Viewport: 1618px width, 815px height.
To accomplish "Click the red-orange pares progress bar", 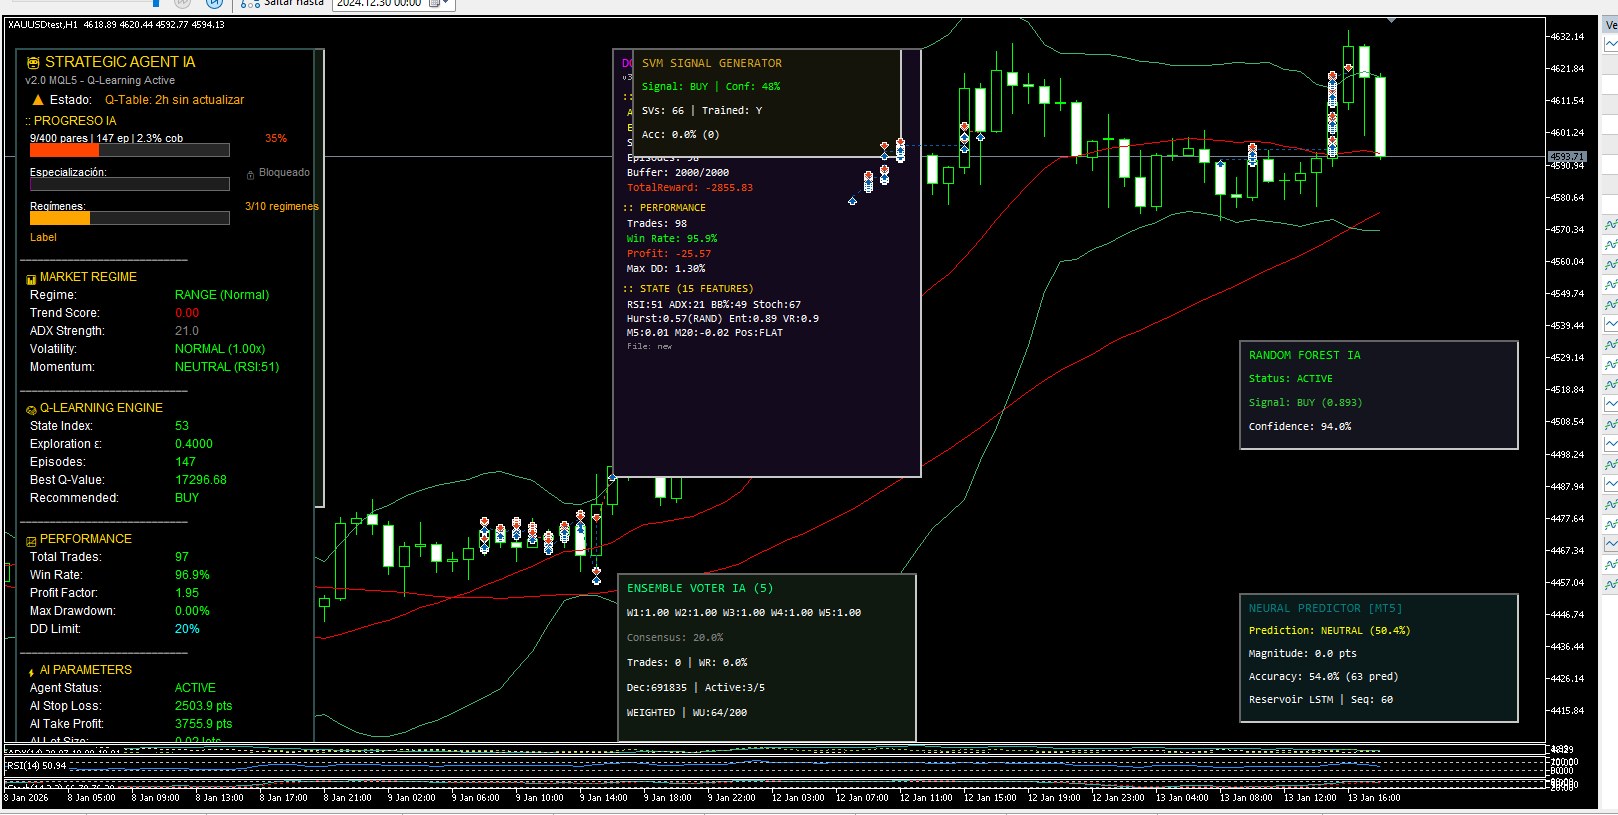I will 64,151.
